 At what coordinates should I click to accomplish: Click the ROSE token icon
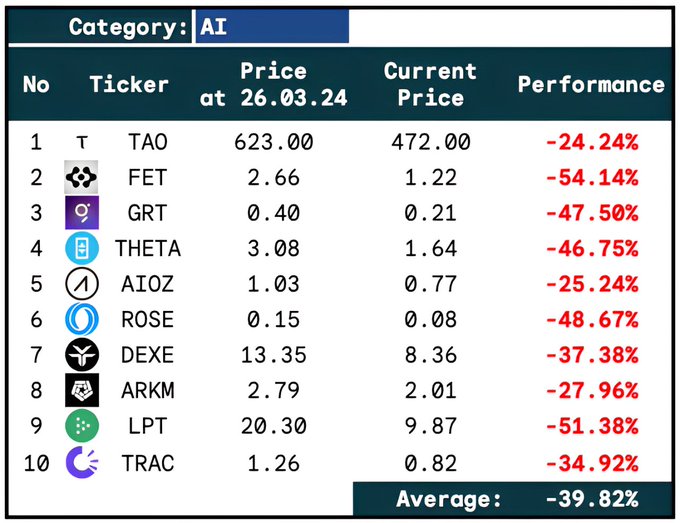tap(81, 320)
